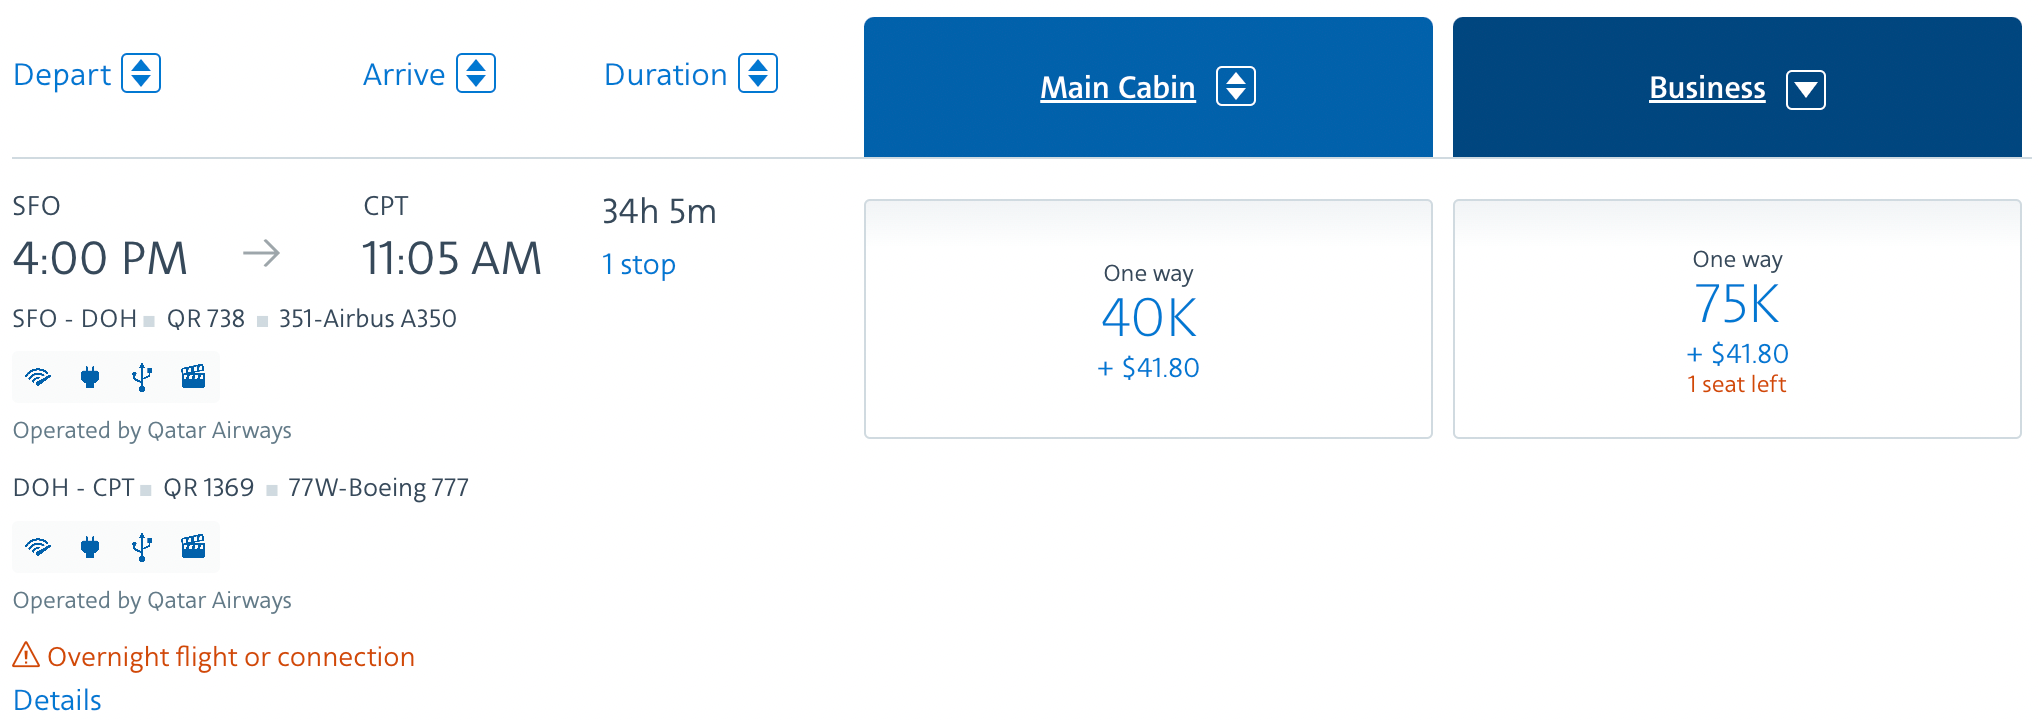Open the Main Cabin sort dropdown arrow

1236,87
